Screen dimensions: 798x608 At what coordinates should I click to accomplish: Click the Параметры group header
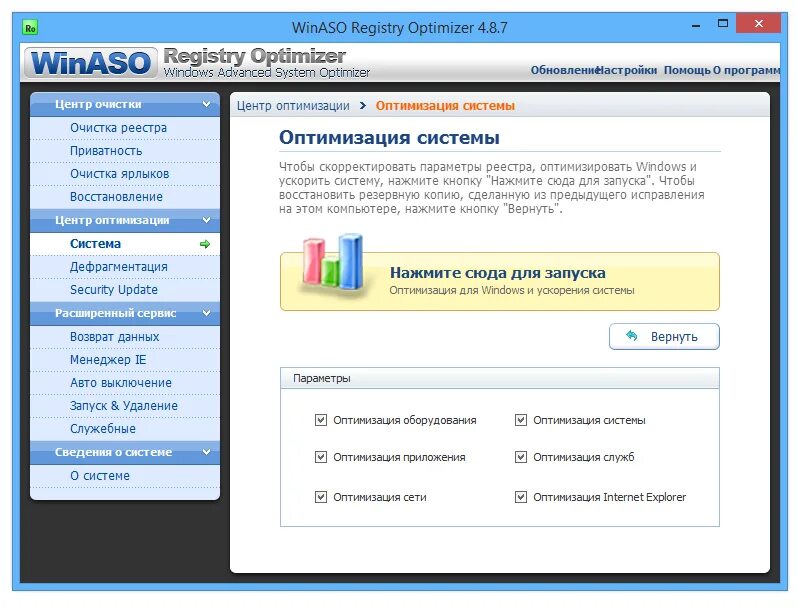(500, 379)
